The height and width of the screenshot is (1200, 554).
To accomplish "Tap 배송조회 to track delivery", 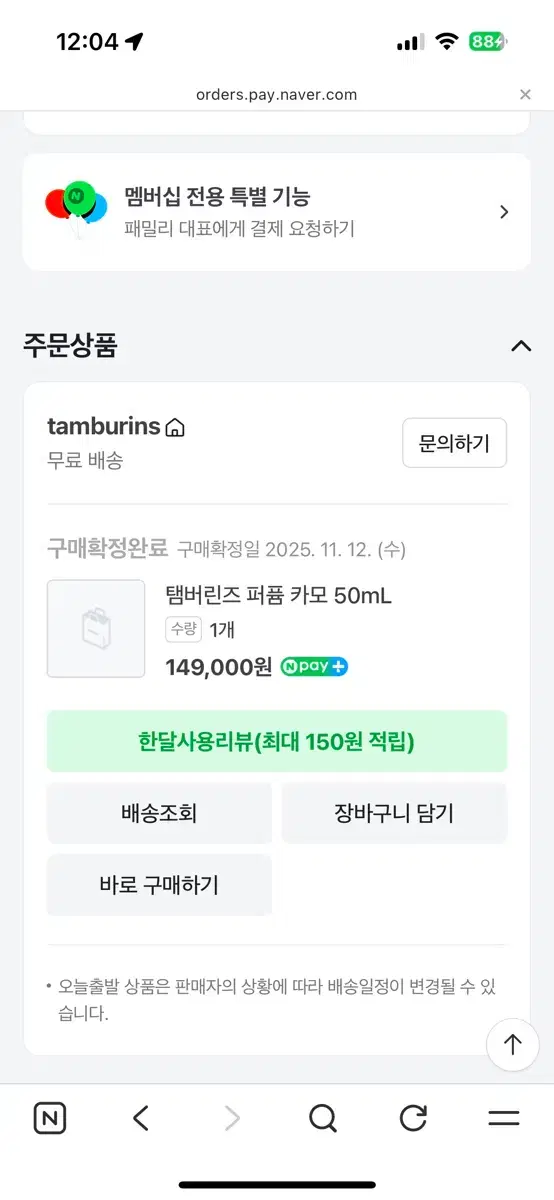I will [159, 813].
